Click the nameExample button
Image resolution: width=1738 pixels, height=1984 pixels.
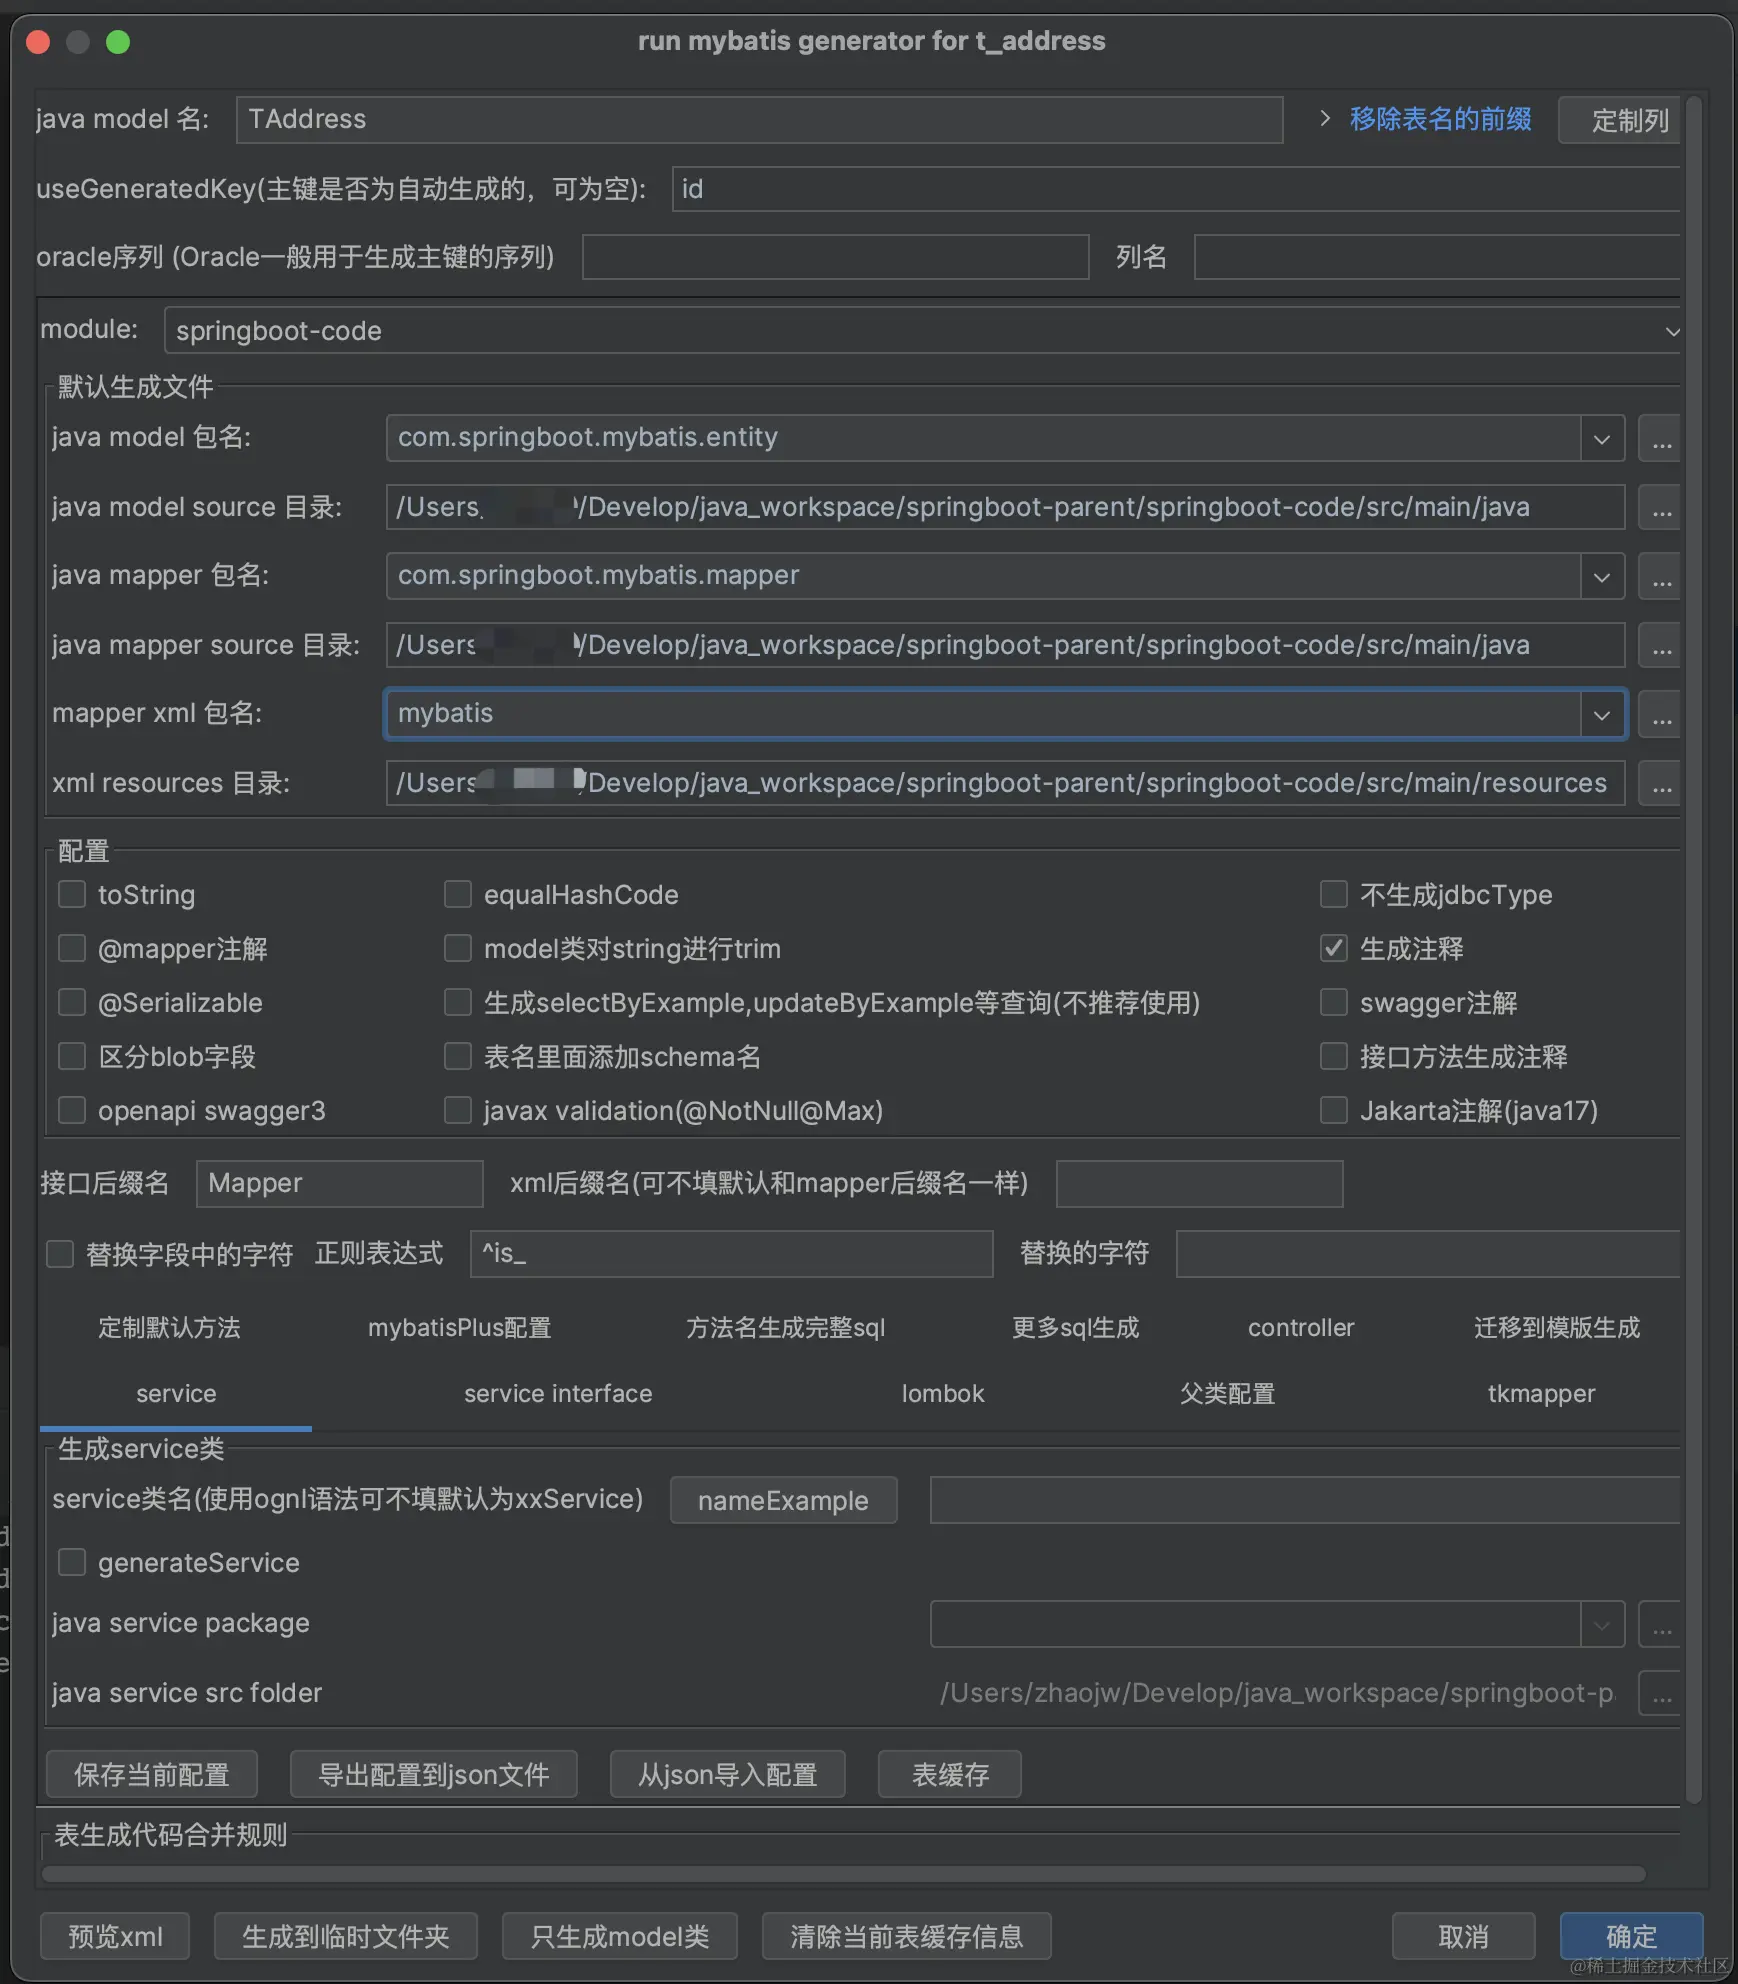783,1500
